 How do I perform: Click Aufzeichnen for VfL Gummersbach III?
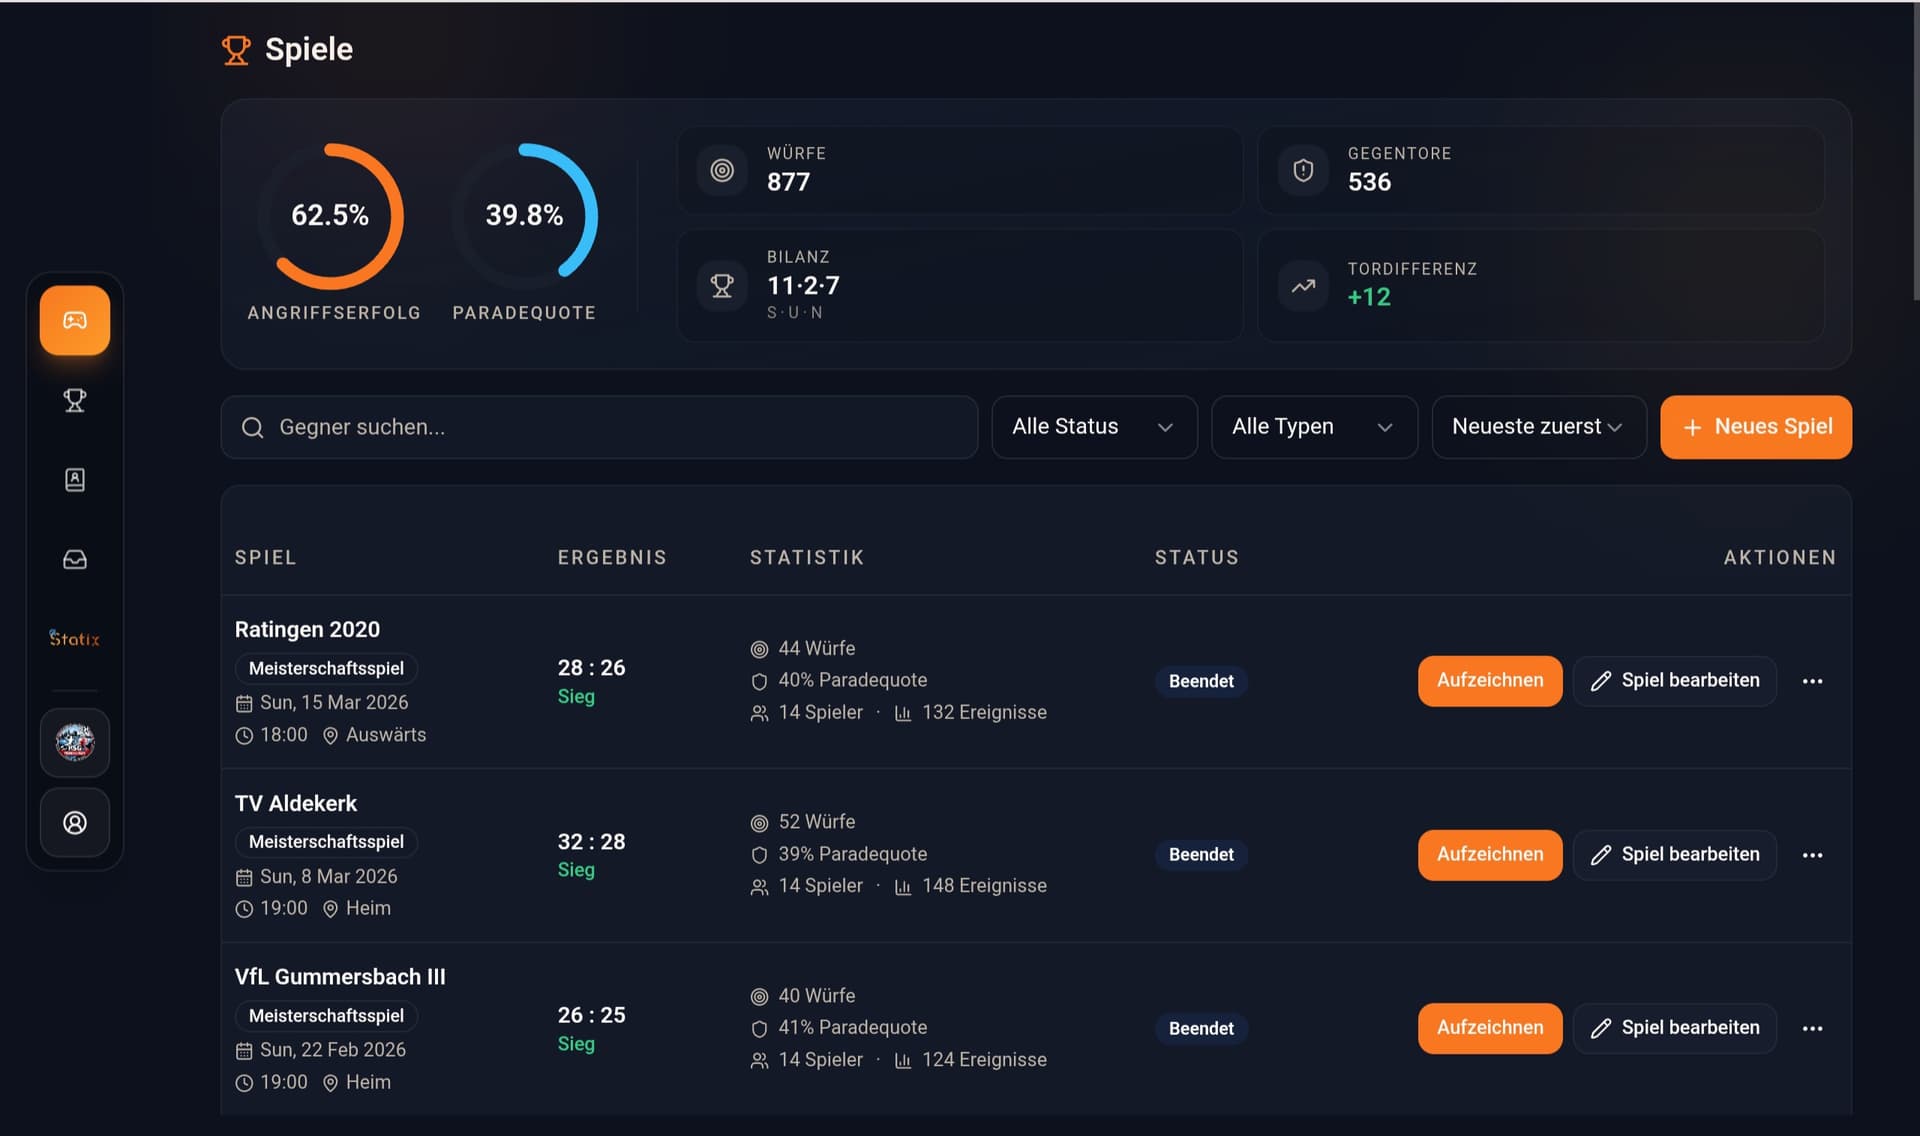[x=1490, y=1028]
